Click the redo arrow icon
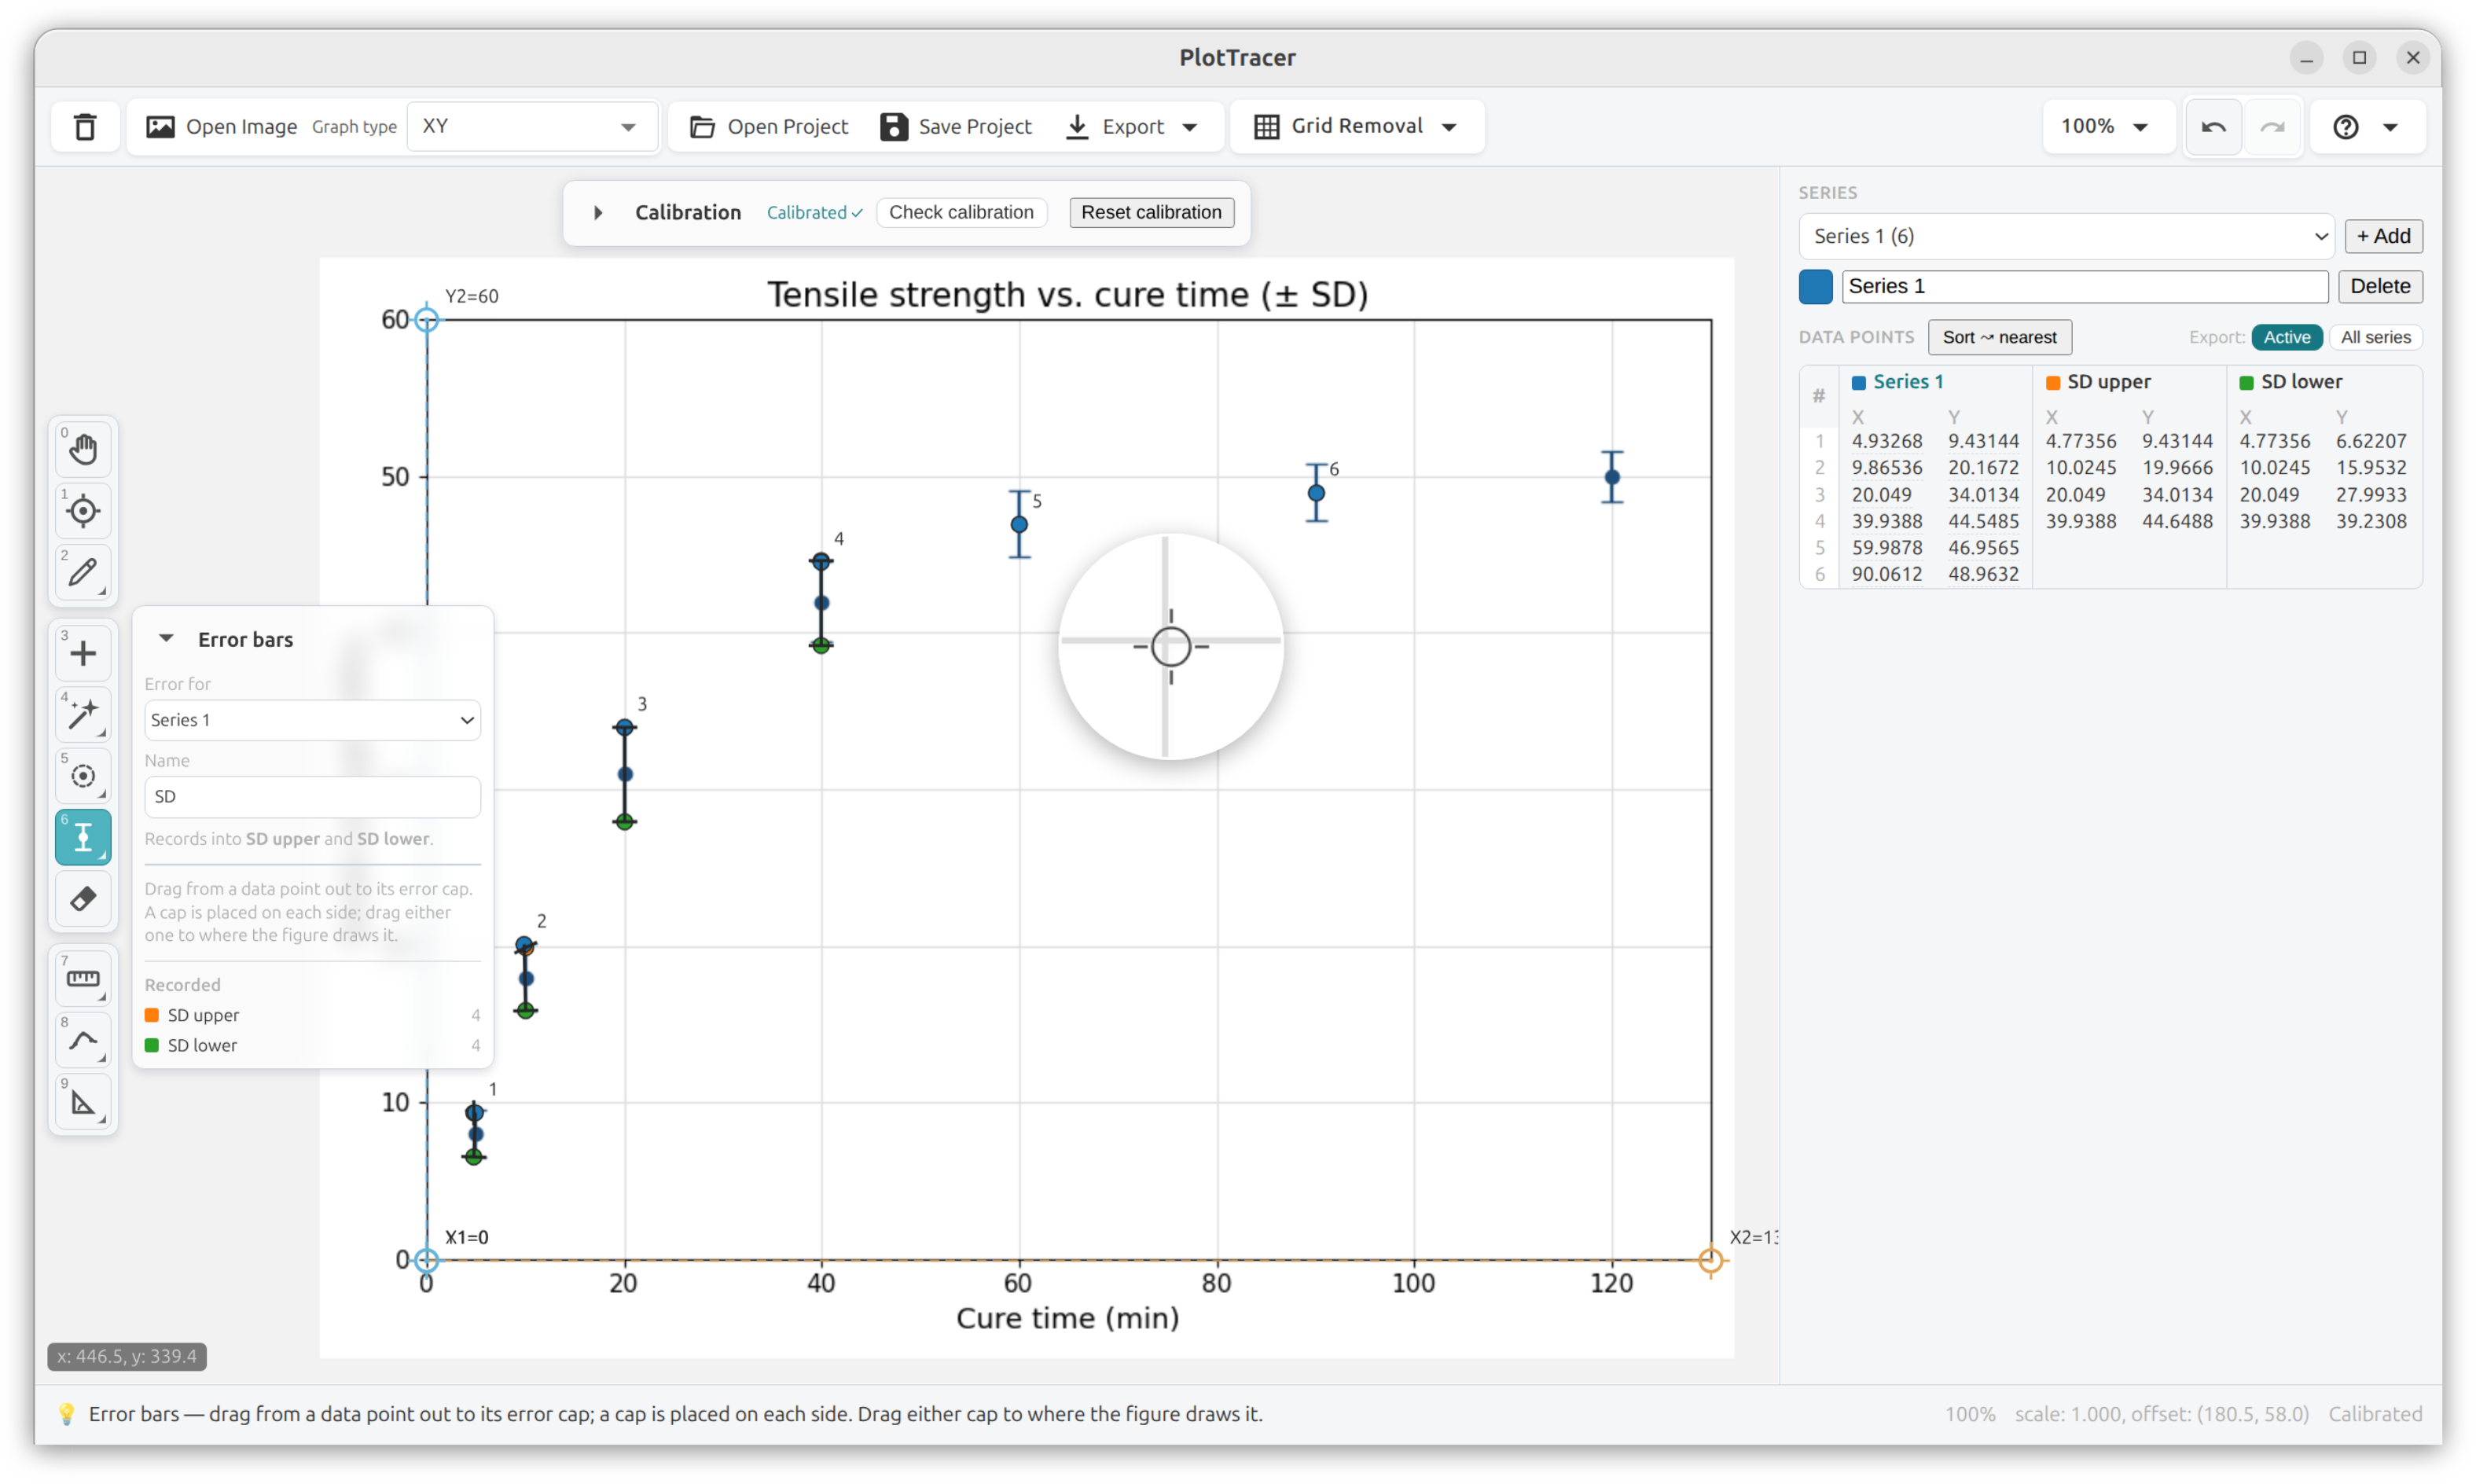2476x1484 pixels. coord(2273,127)
